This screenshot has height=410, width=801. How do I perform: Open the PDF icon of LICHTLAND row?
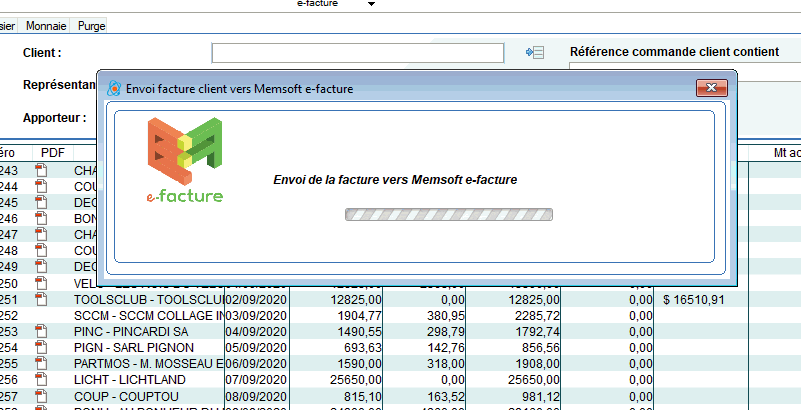[41, 379]
